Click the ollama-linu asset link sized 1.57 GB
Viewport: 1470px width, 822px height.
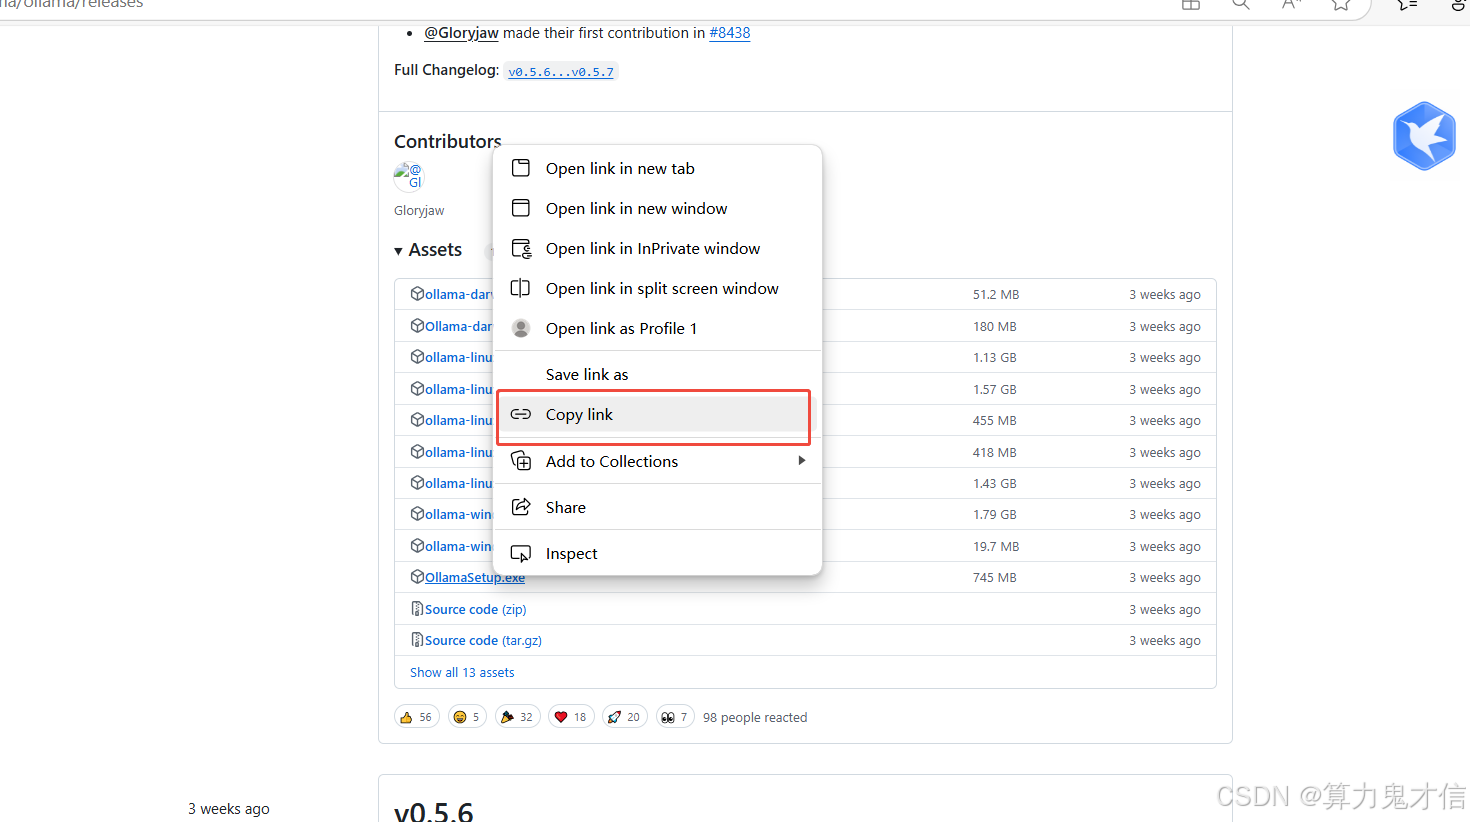pyautogui.click(x=459, y=389)
